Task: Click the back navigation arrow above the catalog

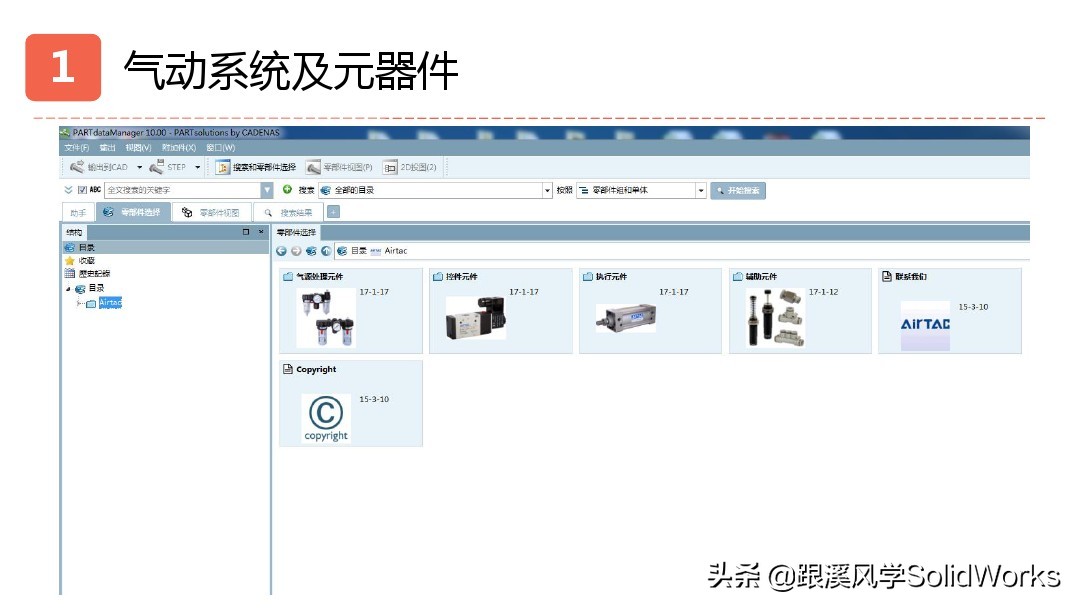Action: pos(281,251)
